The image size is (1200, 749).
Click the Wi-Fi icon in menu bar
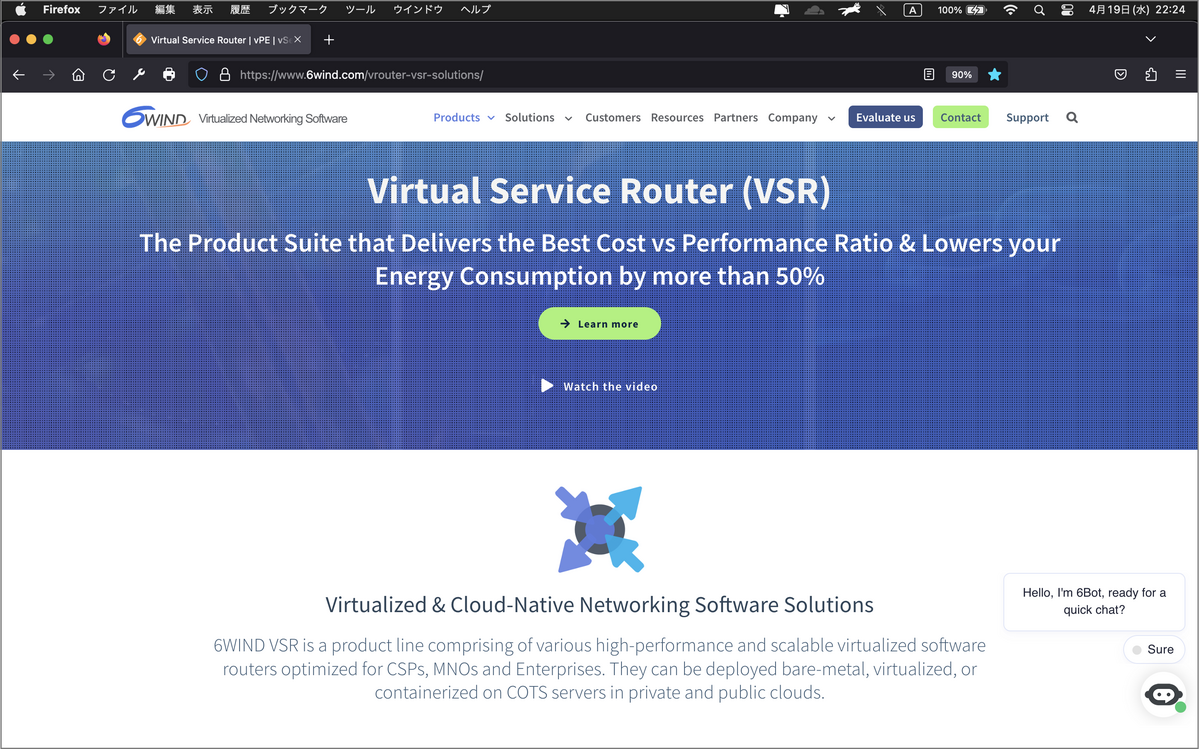[x=1010, y=10]
